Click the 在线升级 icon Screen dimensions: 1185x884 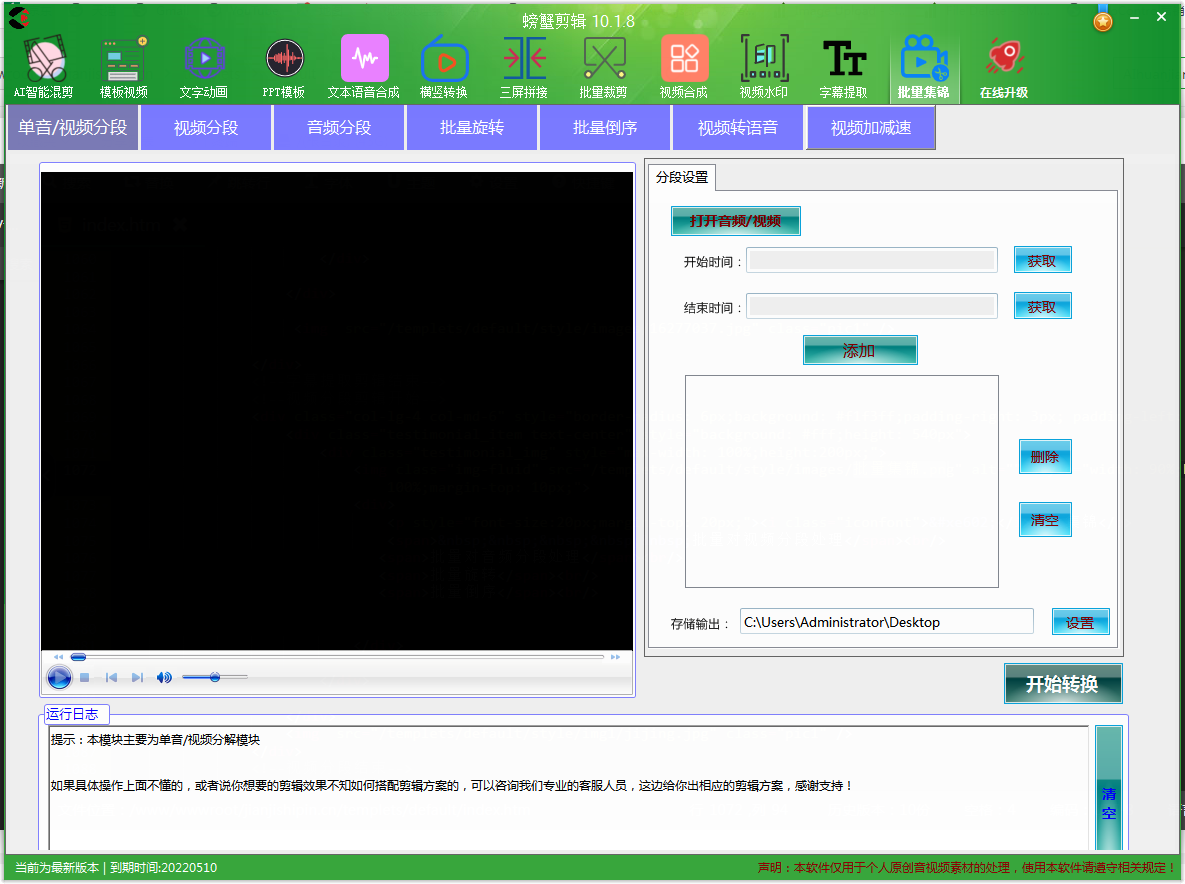pyautogui.click(x=1003, y=60)
